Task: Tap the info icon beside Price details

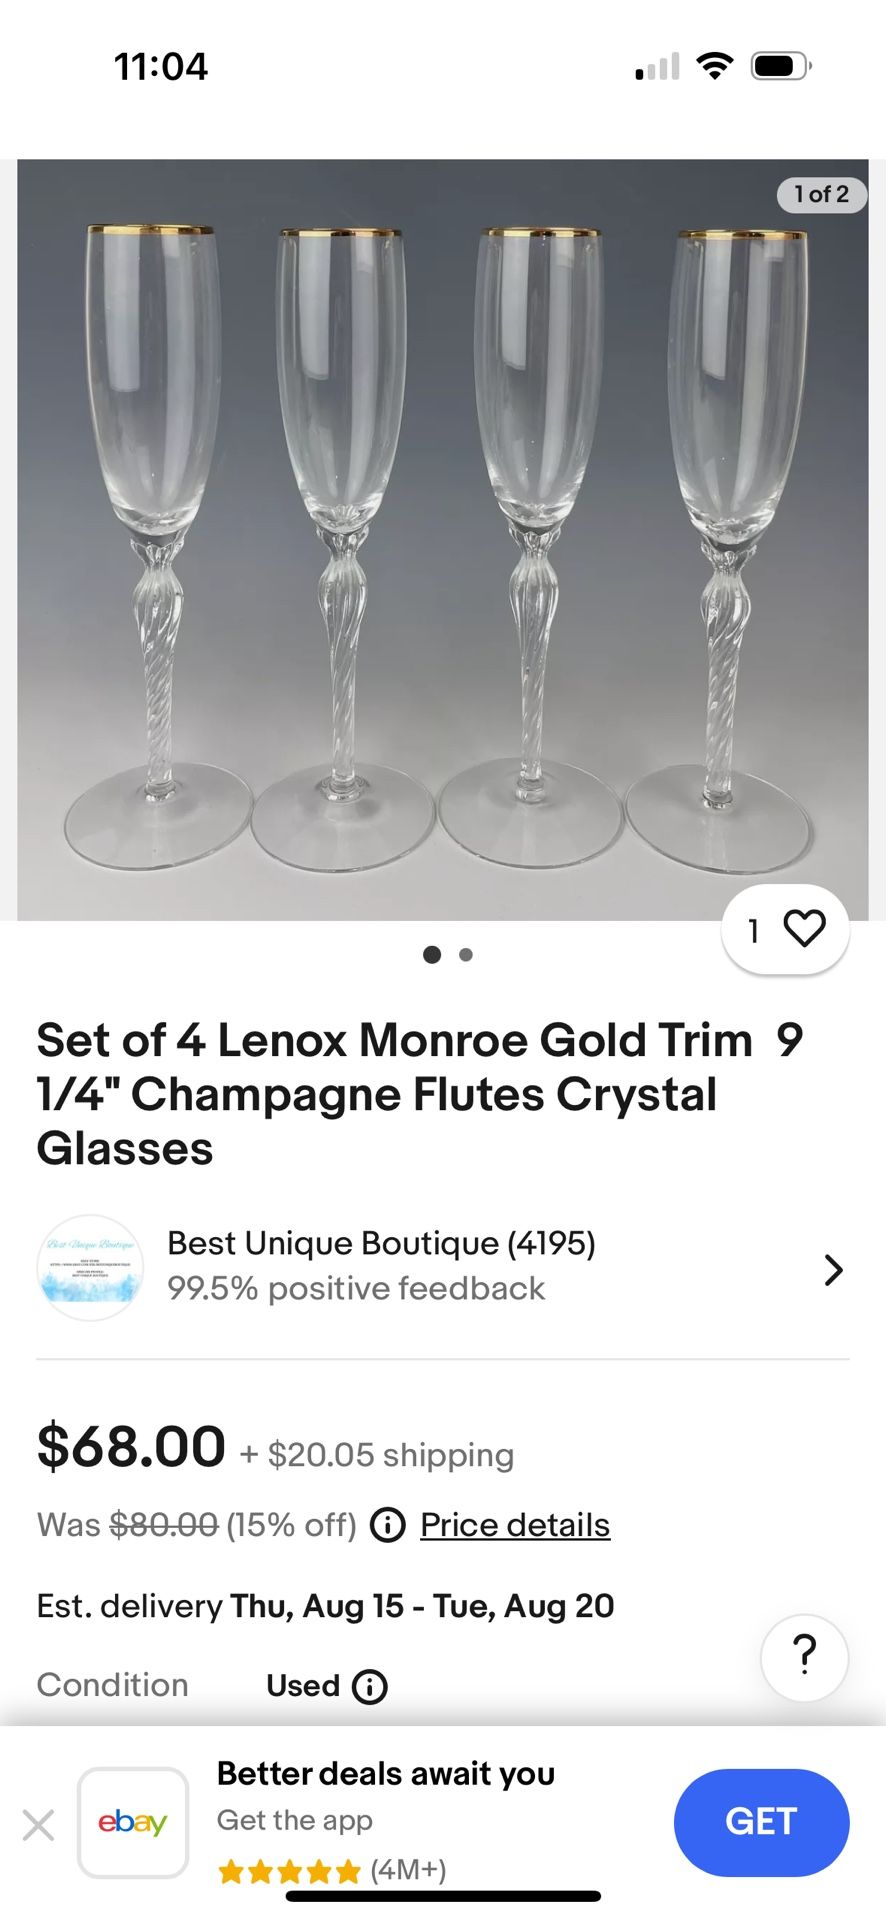Action: [388, 1525]
